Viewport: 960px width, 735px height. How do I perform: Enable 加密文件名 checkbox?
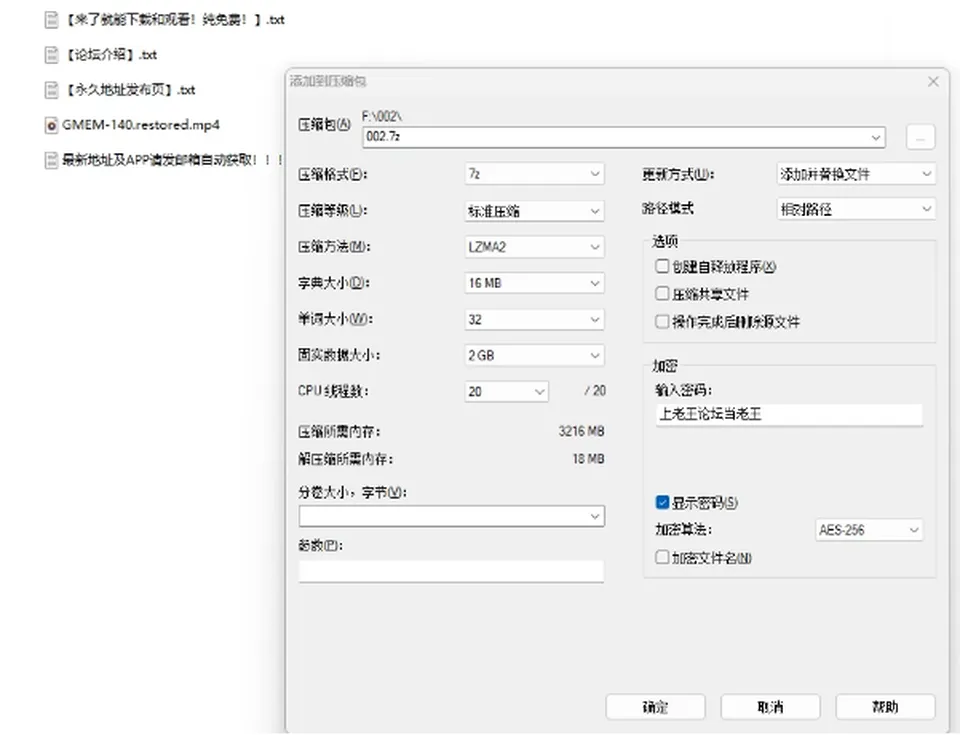coord(662,557)
